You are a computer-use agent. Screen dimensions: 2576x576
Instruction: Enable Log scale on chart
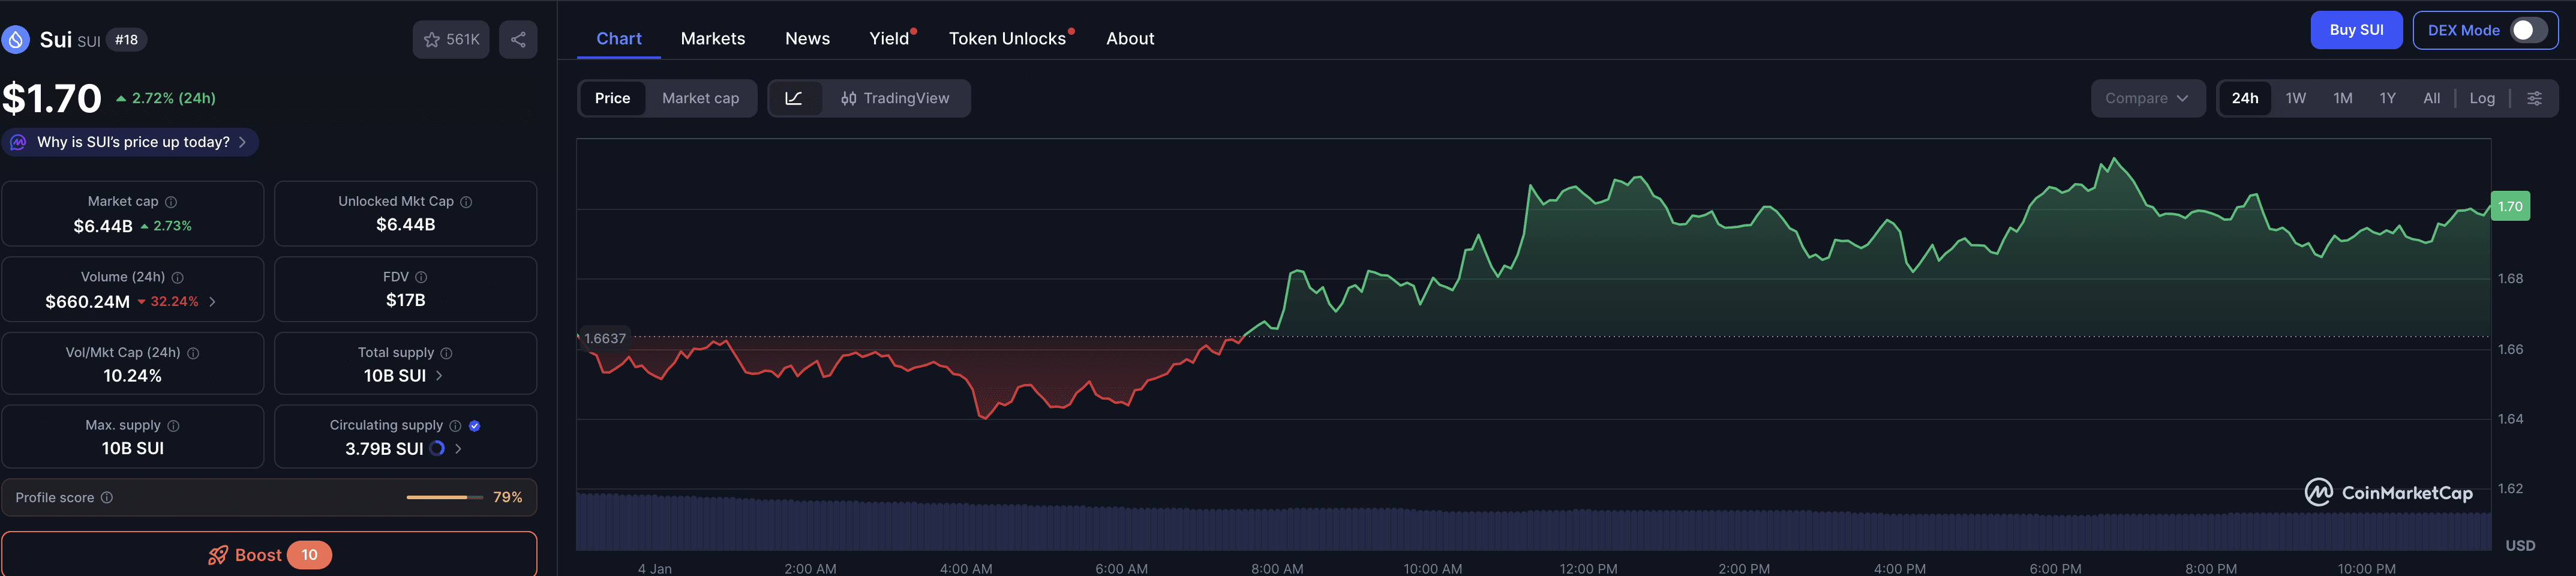click(2481, 98)
